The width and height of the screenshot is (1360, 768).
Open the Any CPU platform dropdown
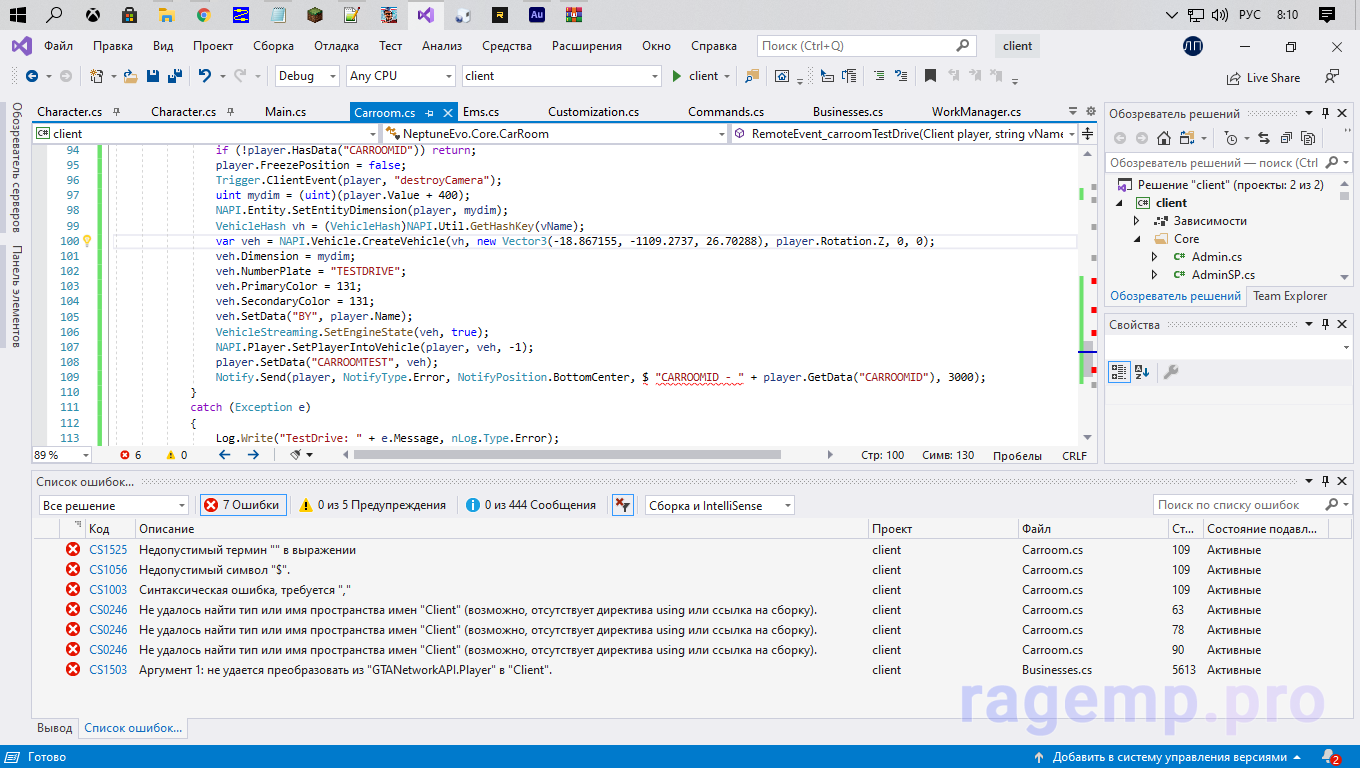[x=400, y=76]
